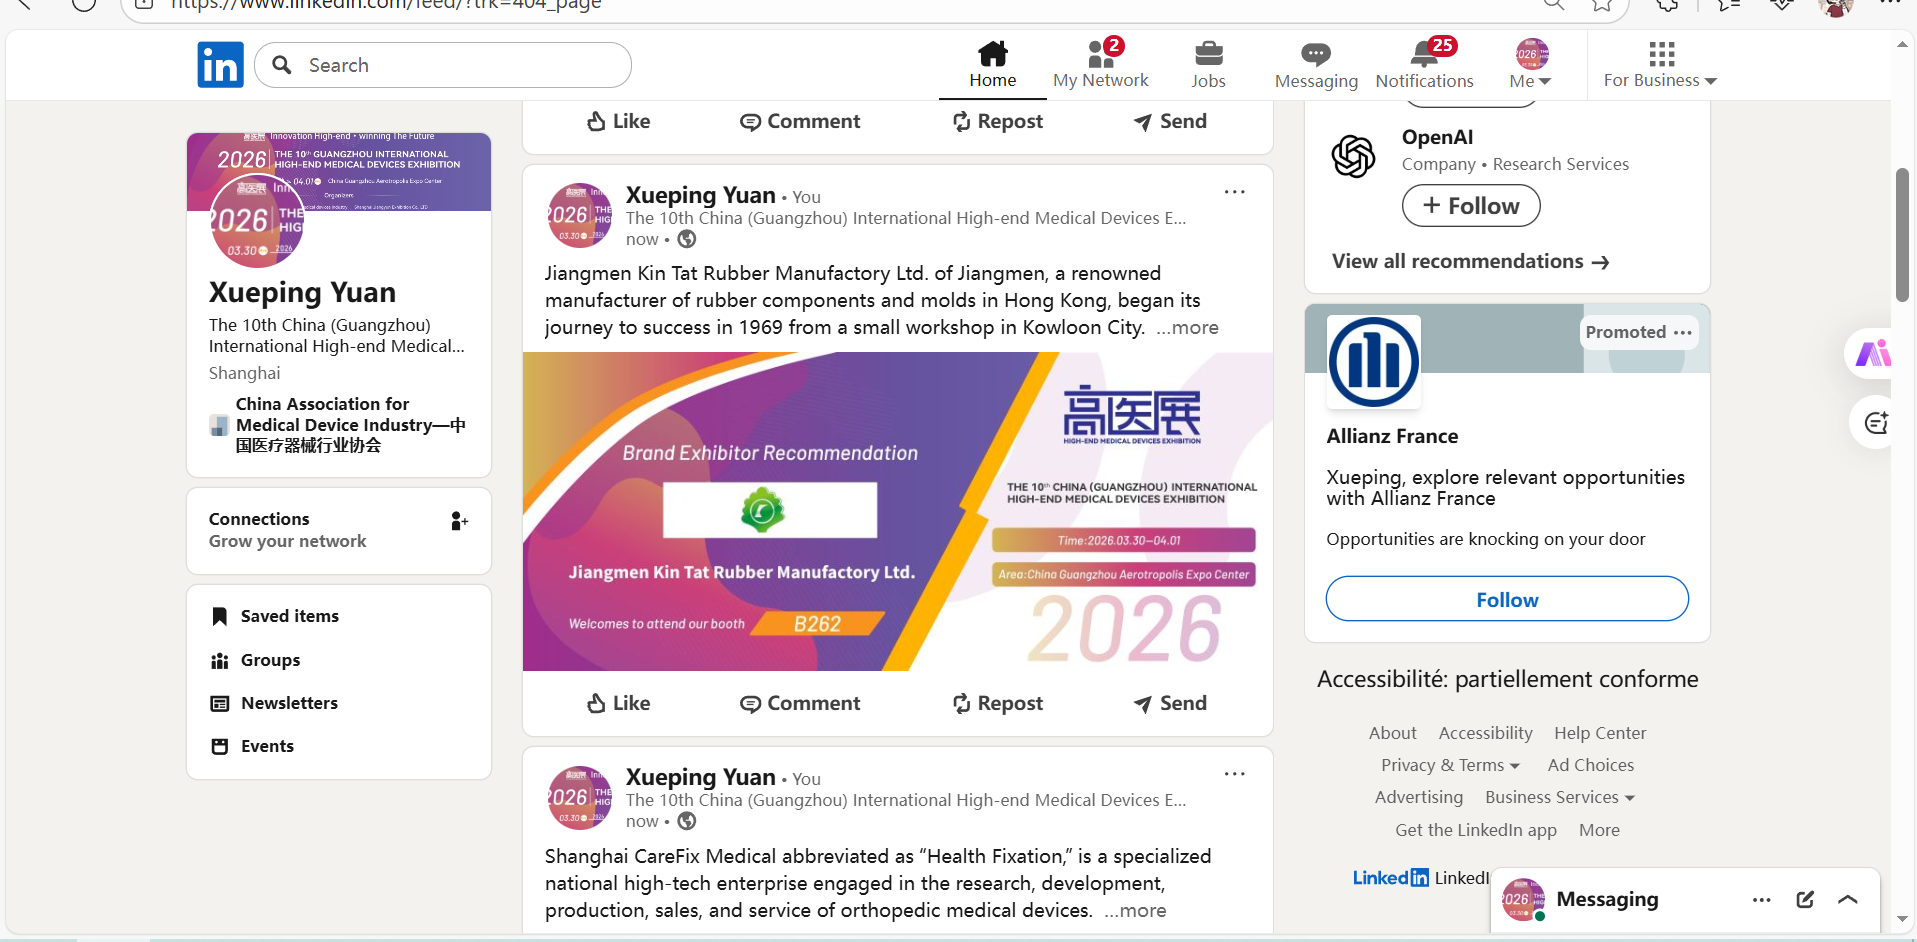Open Saved items in sidebar
This screenshot has width=1917, height=942.
tap(289, 616)
